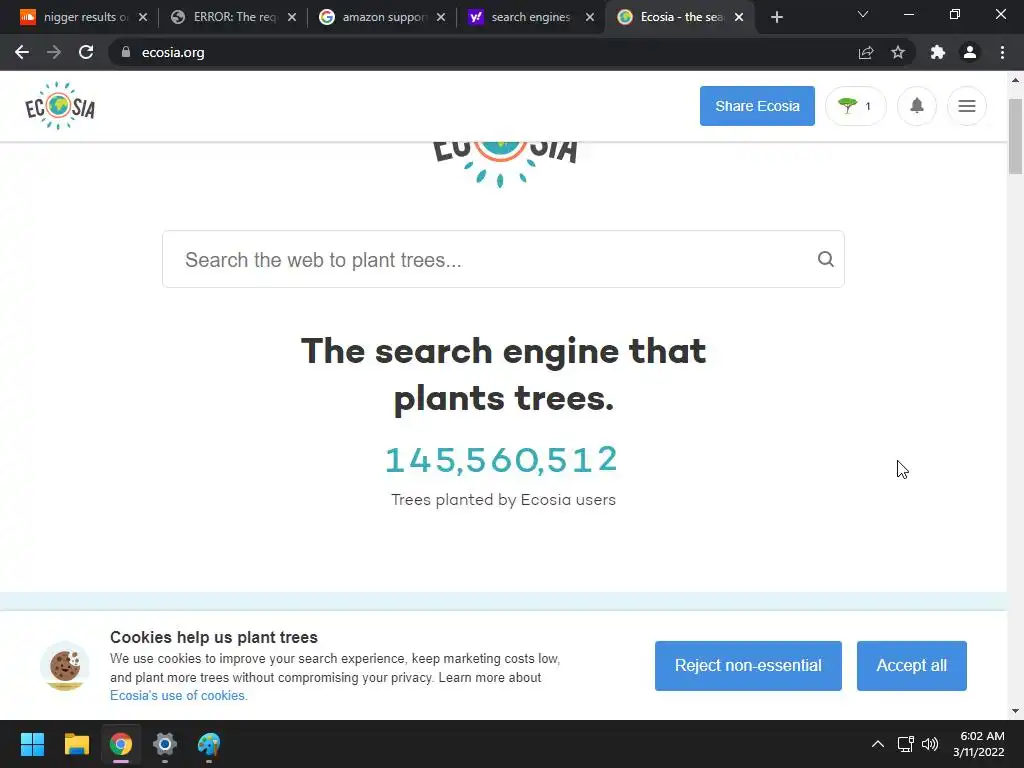Viewport: 1024px width, 768px height.
Task: Reject non-essential cookies
Action: coord(748,665)
